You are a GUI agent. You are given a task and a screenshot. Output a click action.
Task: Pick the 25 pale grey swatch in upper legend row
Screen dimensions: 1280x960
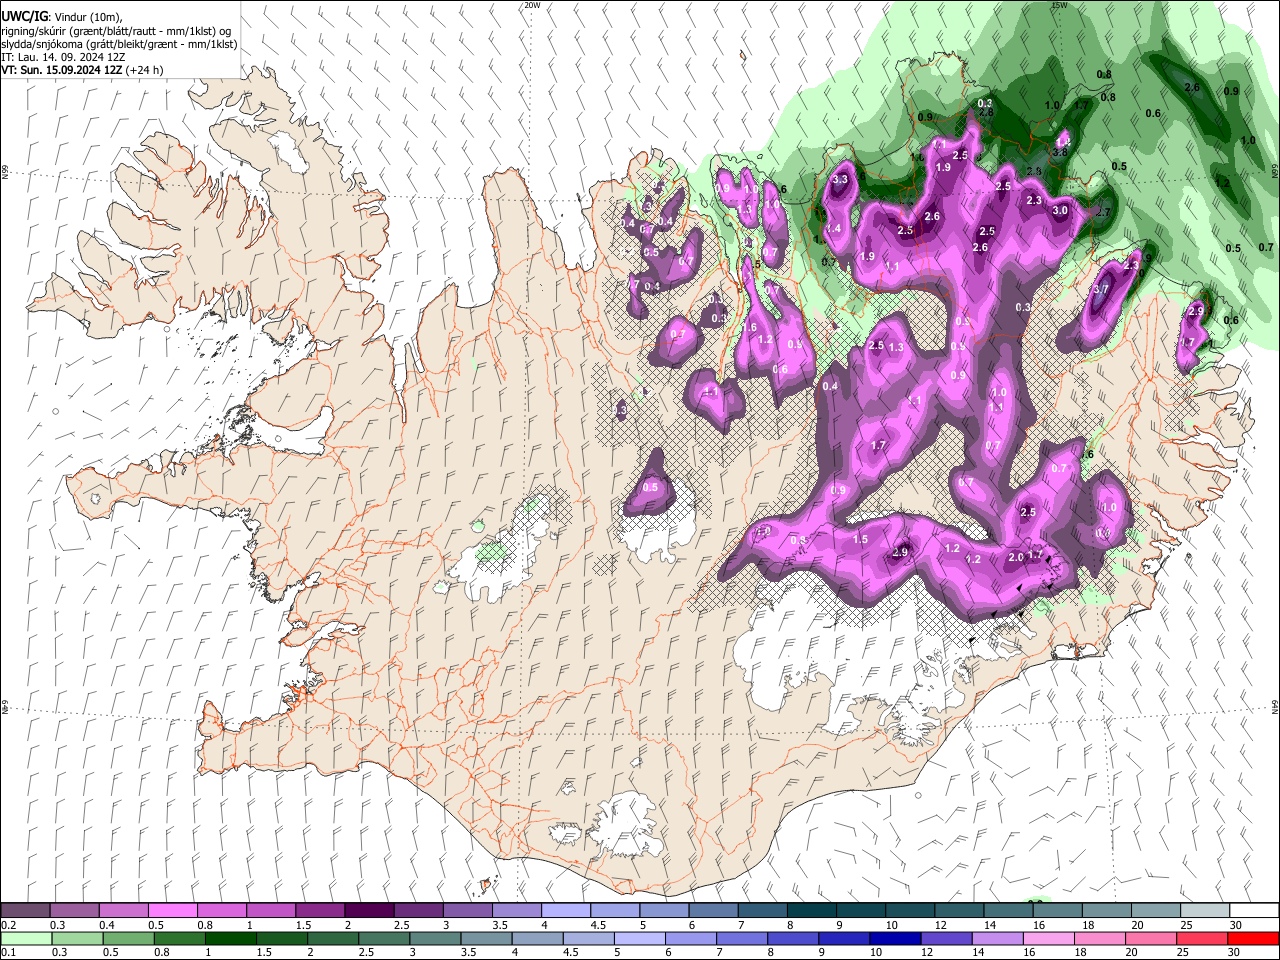point(1206,911)
